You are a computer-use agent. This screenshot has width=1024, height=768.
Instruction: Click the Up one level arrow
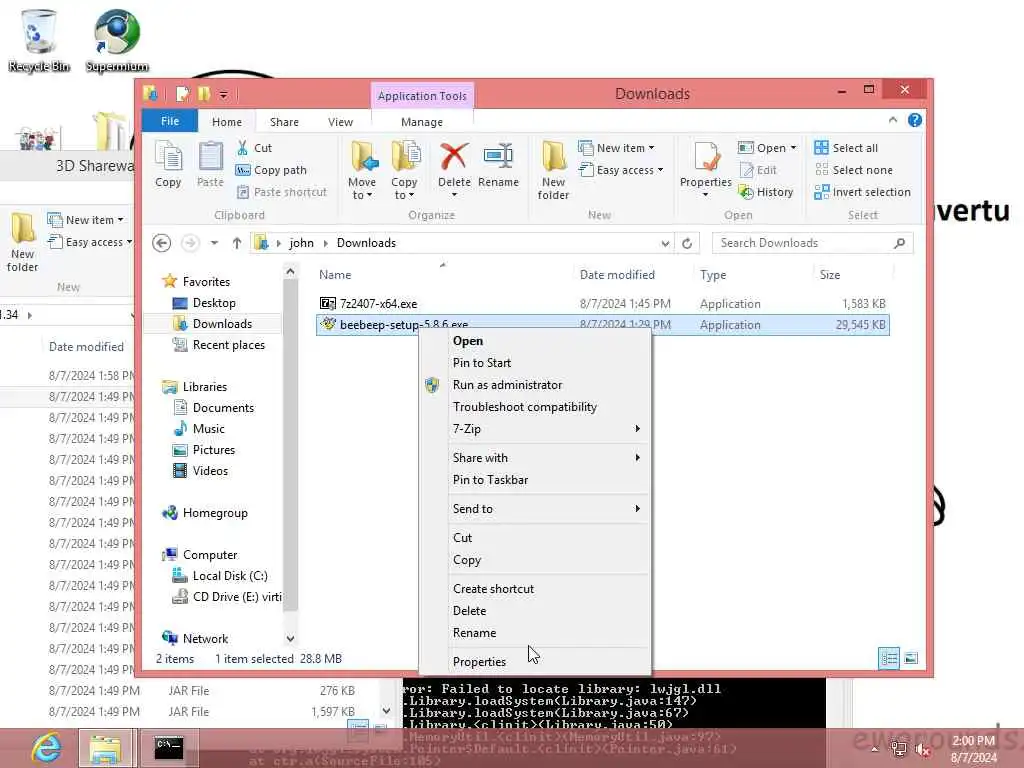tap(236, 244)
